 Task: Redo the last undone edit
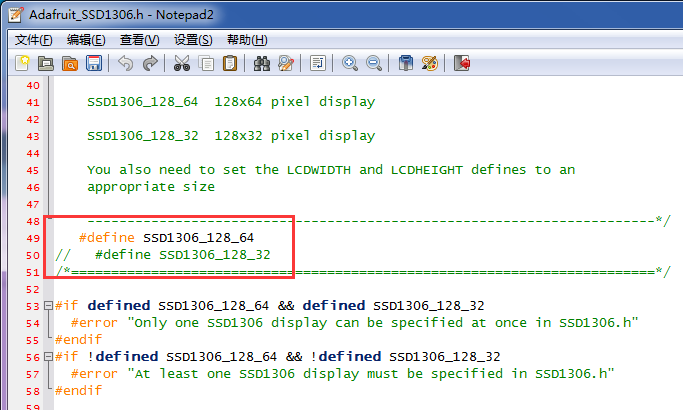click(x=150, y=63)
